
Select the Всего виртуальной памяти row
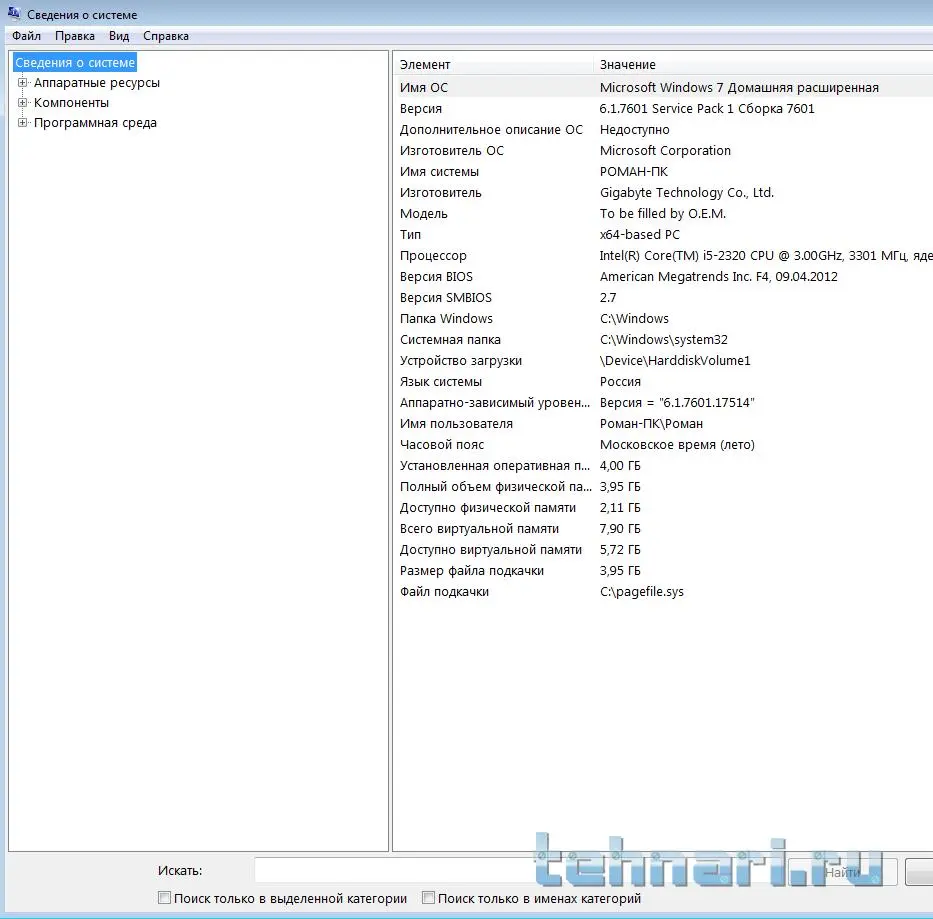tap(663, 529)
